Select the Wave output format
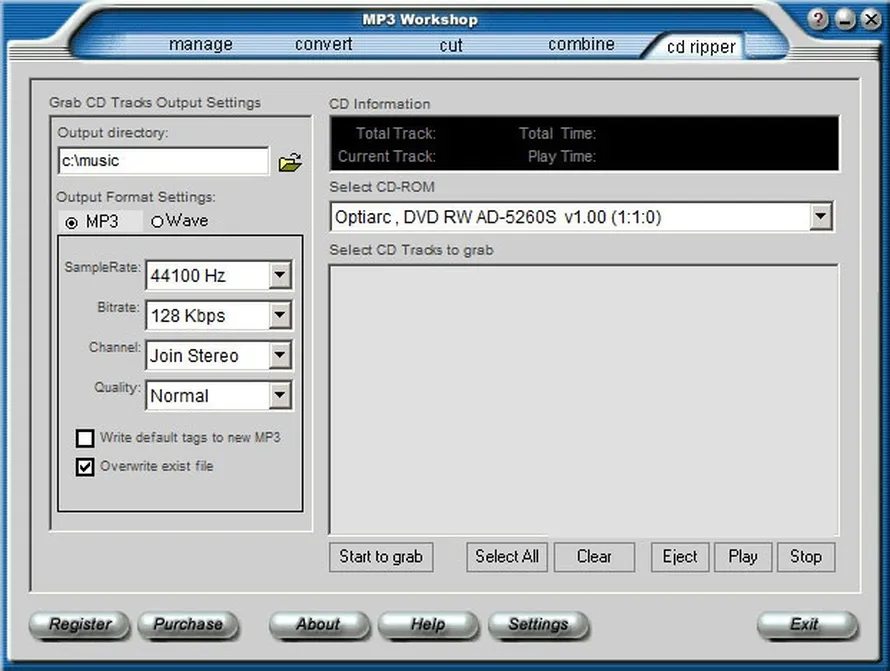The width and height of the screenshot is (890, 671). click(x=158, y=221)
